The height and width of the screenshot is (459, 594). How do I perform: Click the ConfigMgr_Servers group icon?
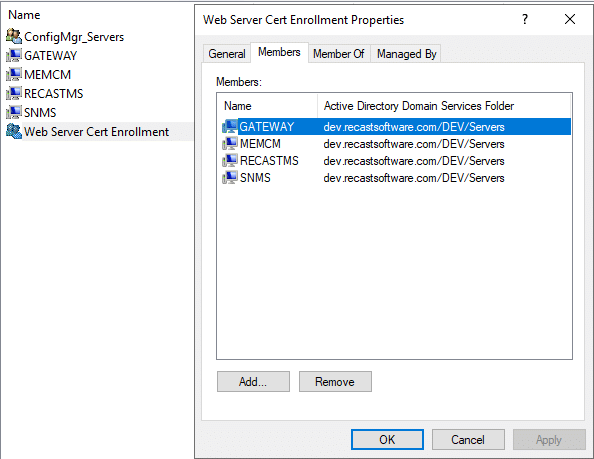pos(14,36)
